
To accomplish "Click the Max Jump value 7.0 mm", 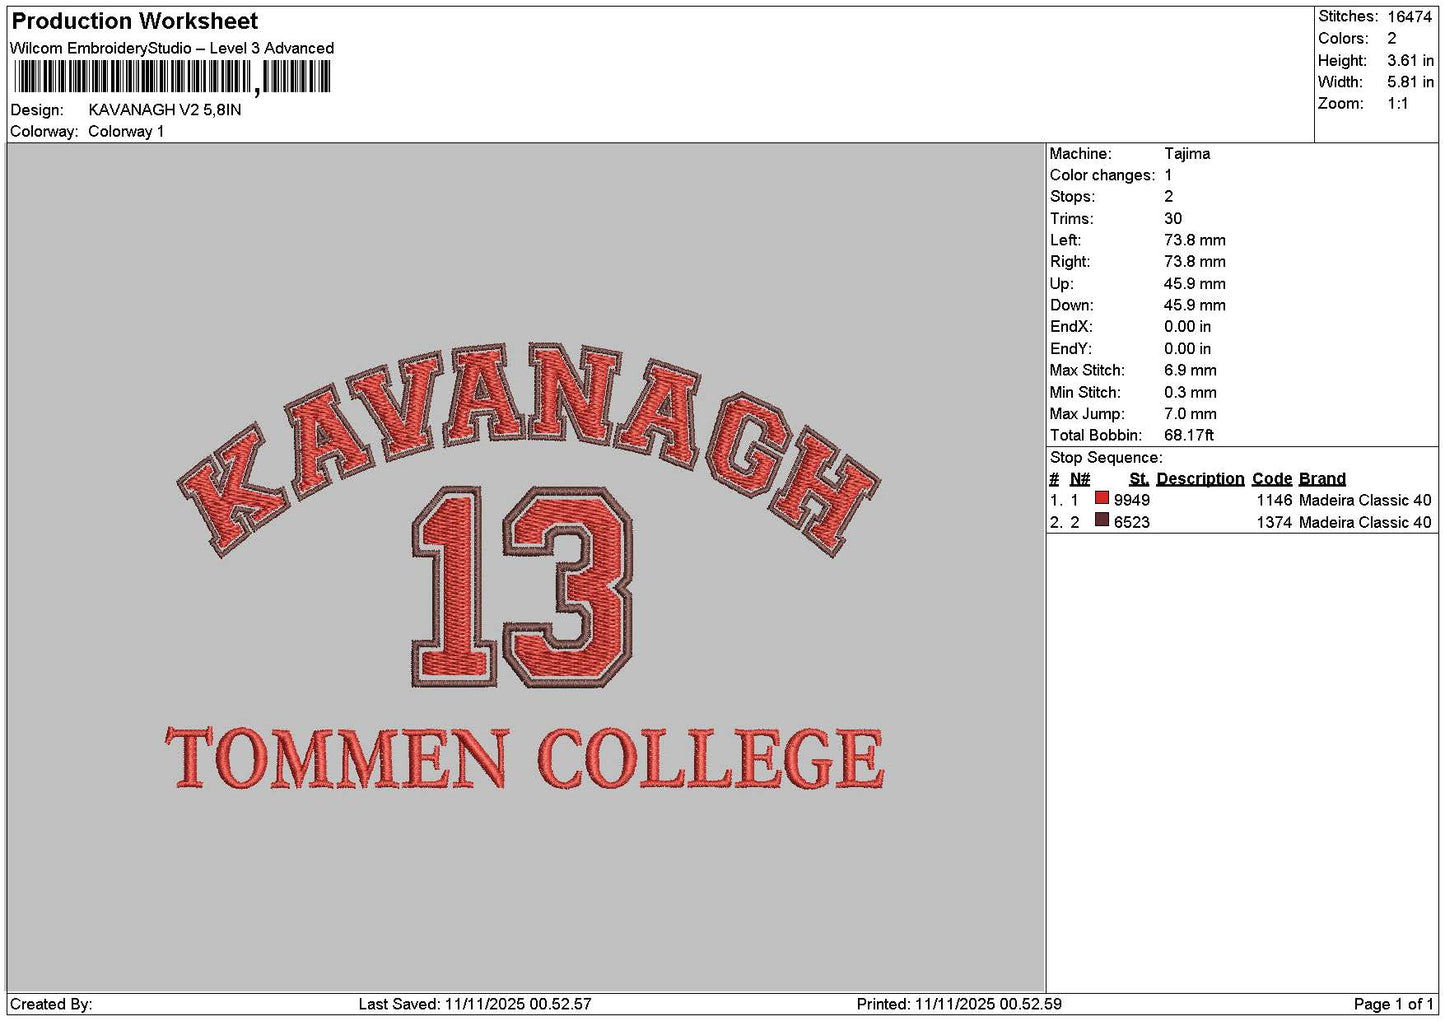I will (x=1191, y=414).
